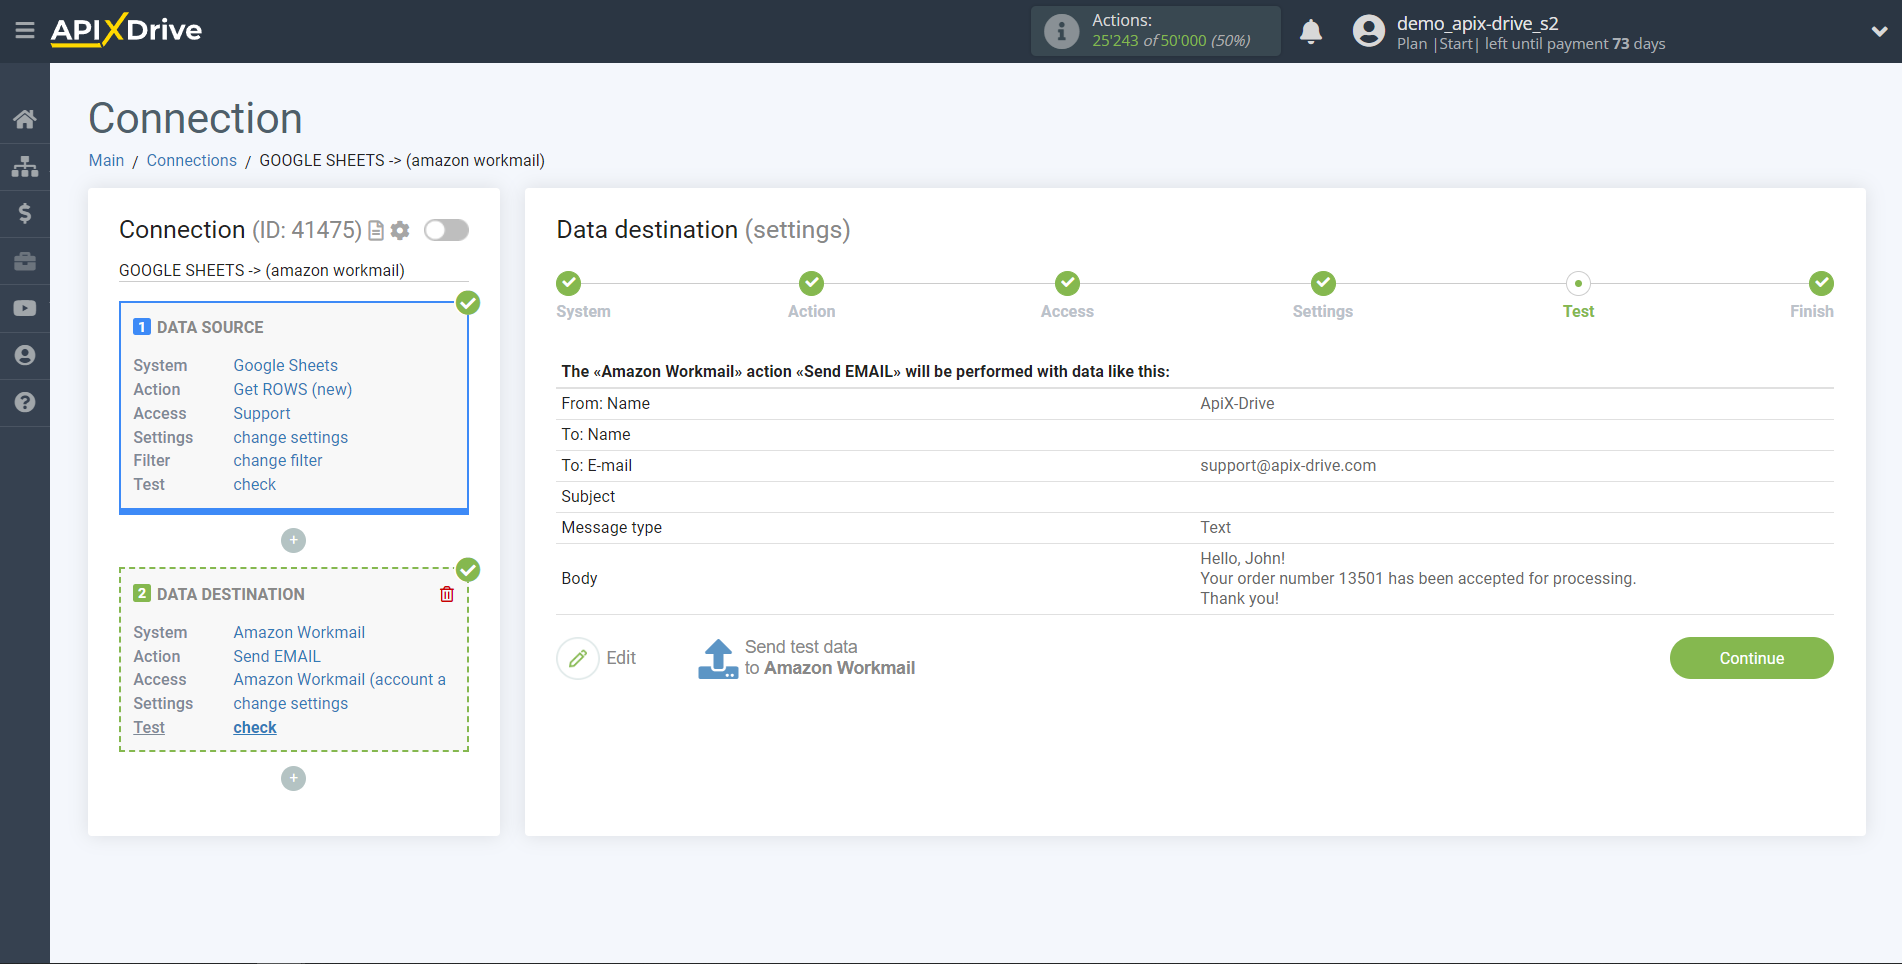The height and width of the screenshot is (964, 1902).
Task: Click the pencil Edit icon
Action: pos(577,658)
